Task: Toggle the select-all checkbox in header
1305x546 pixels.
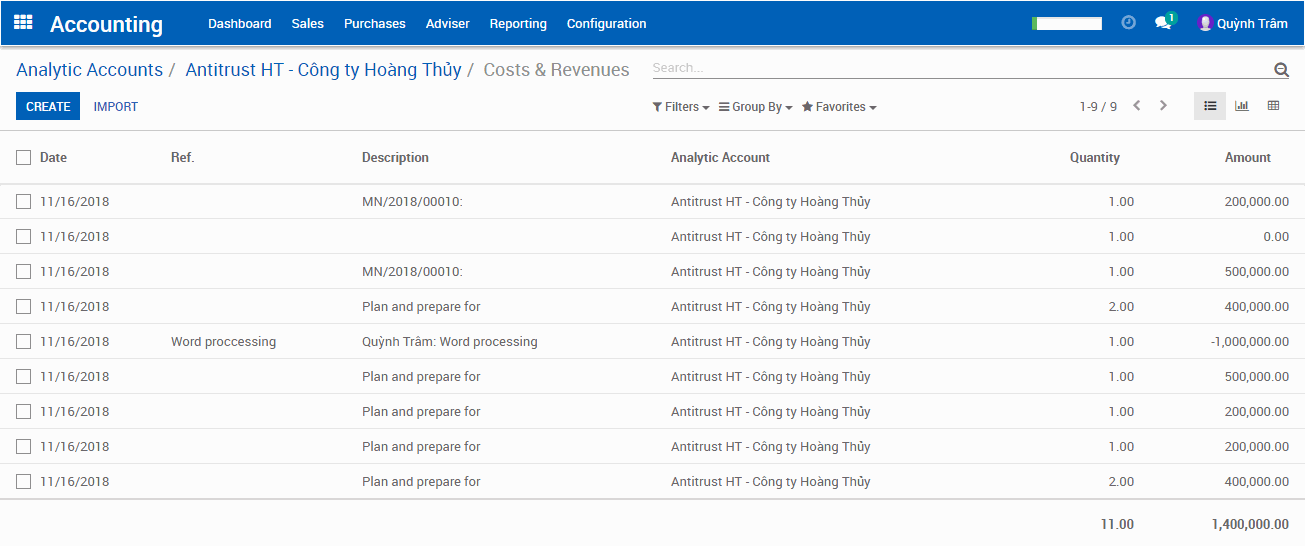Action: pos(24,157)
